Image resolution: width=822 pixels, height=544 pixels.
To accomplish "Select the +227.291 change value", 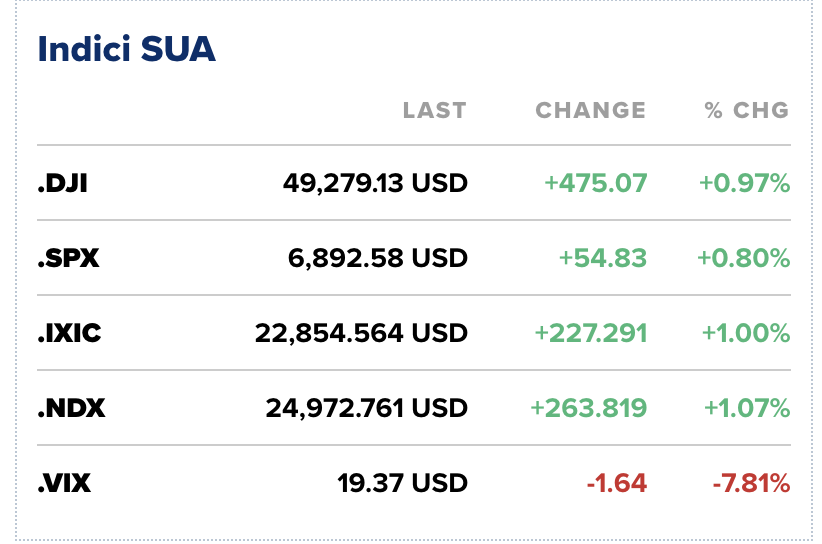I will (x=591, y=333).
